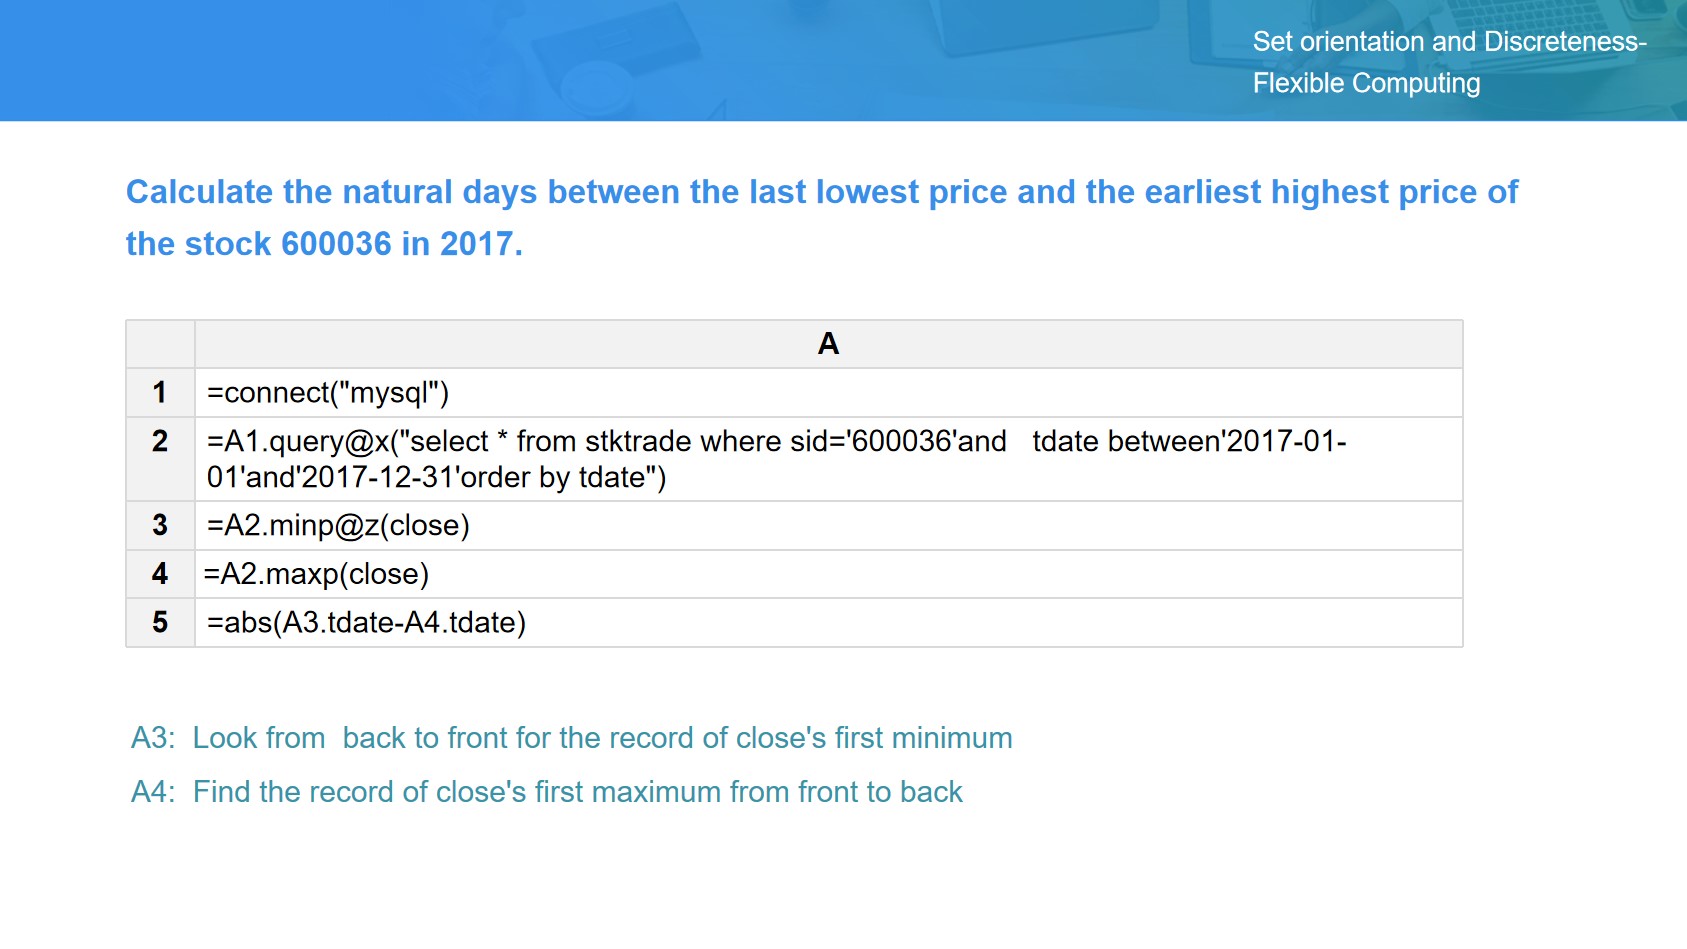Select the =A2.minp@z(close) cell
1687x949 pixels.
click(x=338, y=526)
